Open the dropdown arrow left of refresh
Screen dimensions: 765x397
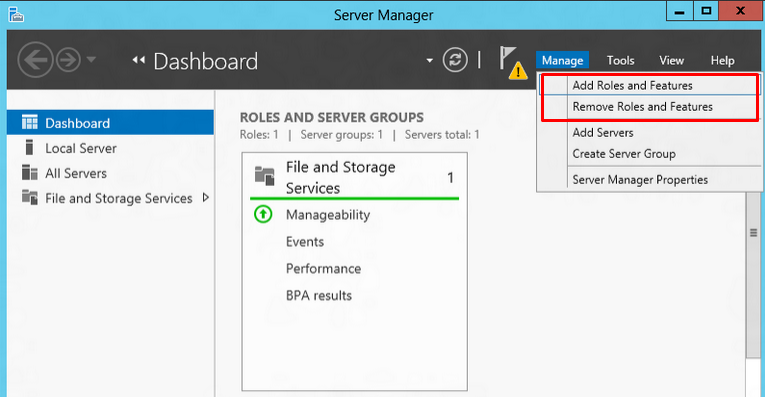coord(429,60)
